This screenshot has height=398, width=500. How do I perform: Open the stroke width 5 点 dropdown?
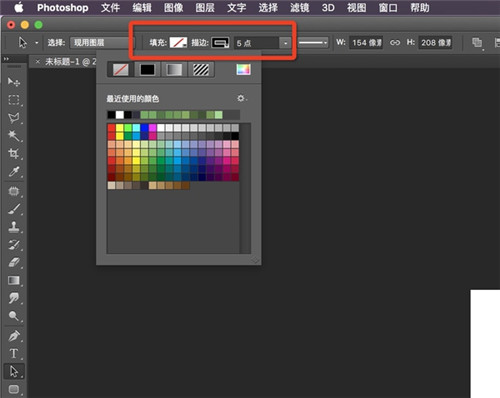[x=285, y=43]
